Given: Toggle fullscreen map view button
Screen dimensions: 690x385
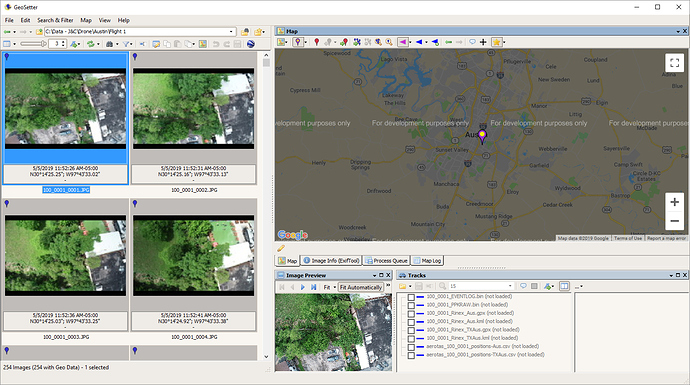Looking at the screenshot, I should point(675,63).
